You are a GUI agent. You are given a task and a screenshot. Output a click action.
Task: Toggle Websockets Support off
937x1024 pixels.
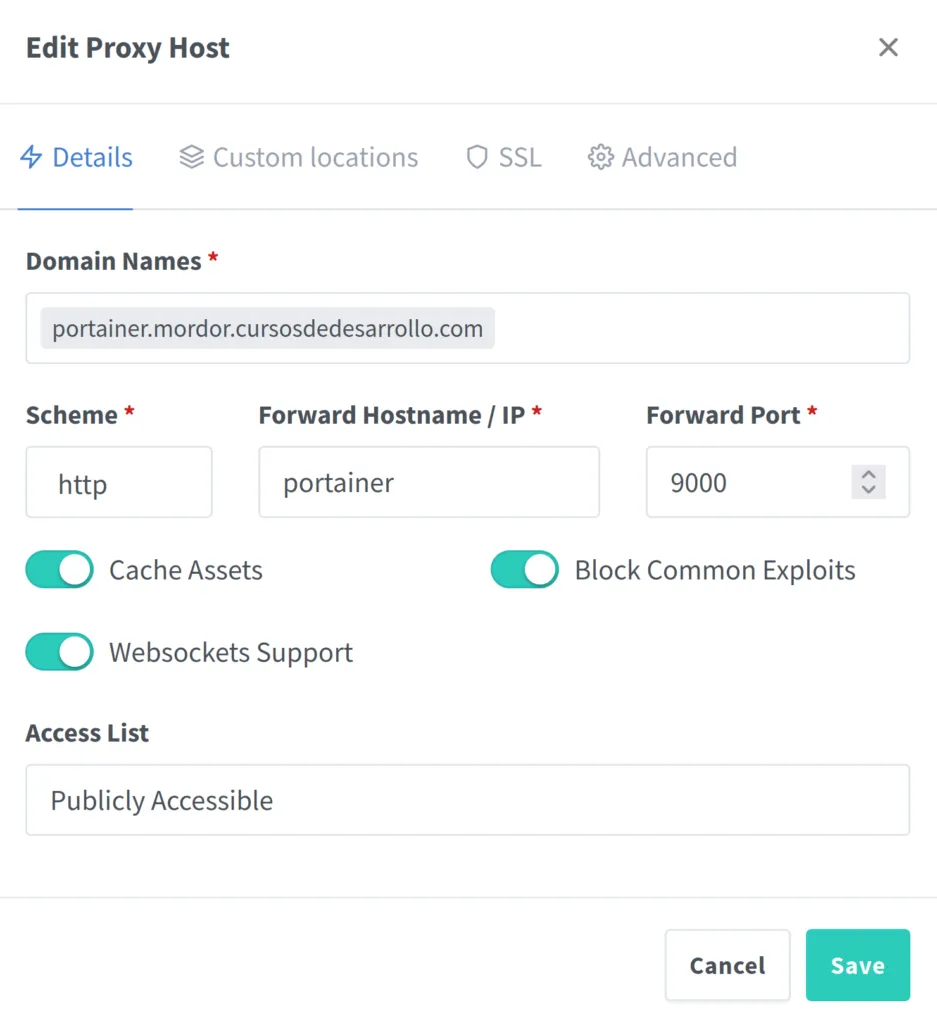point(60,652)
